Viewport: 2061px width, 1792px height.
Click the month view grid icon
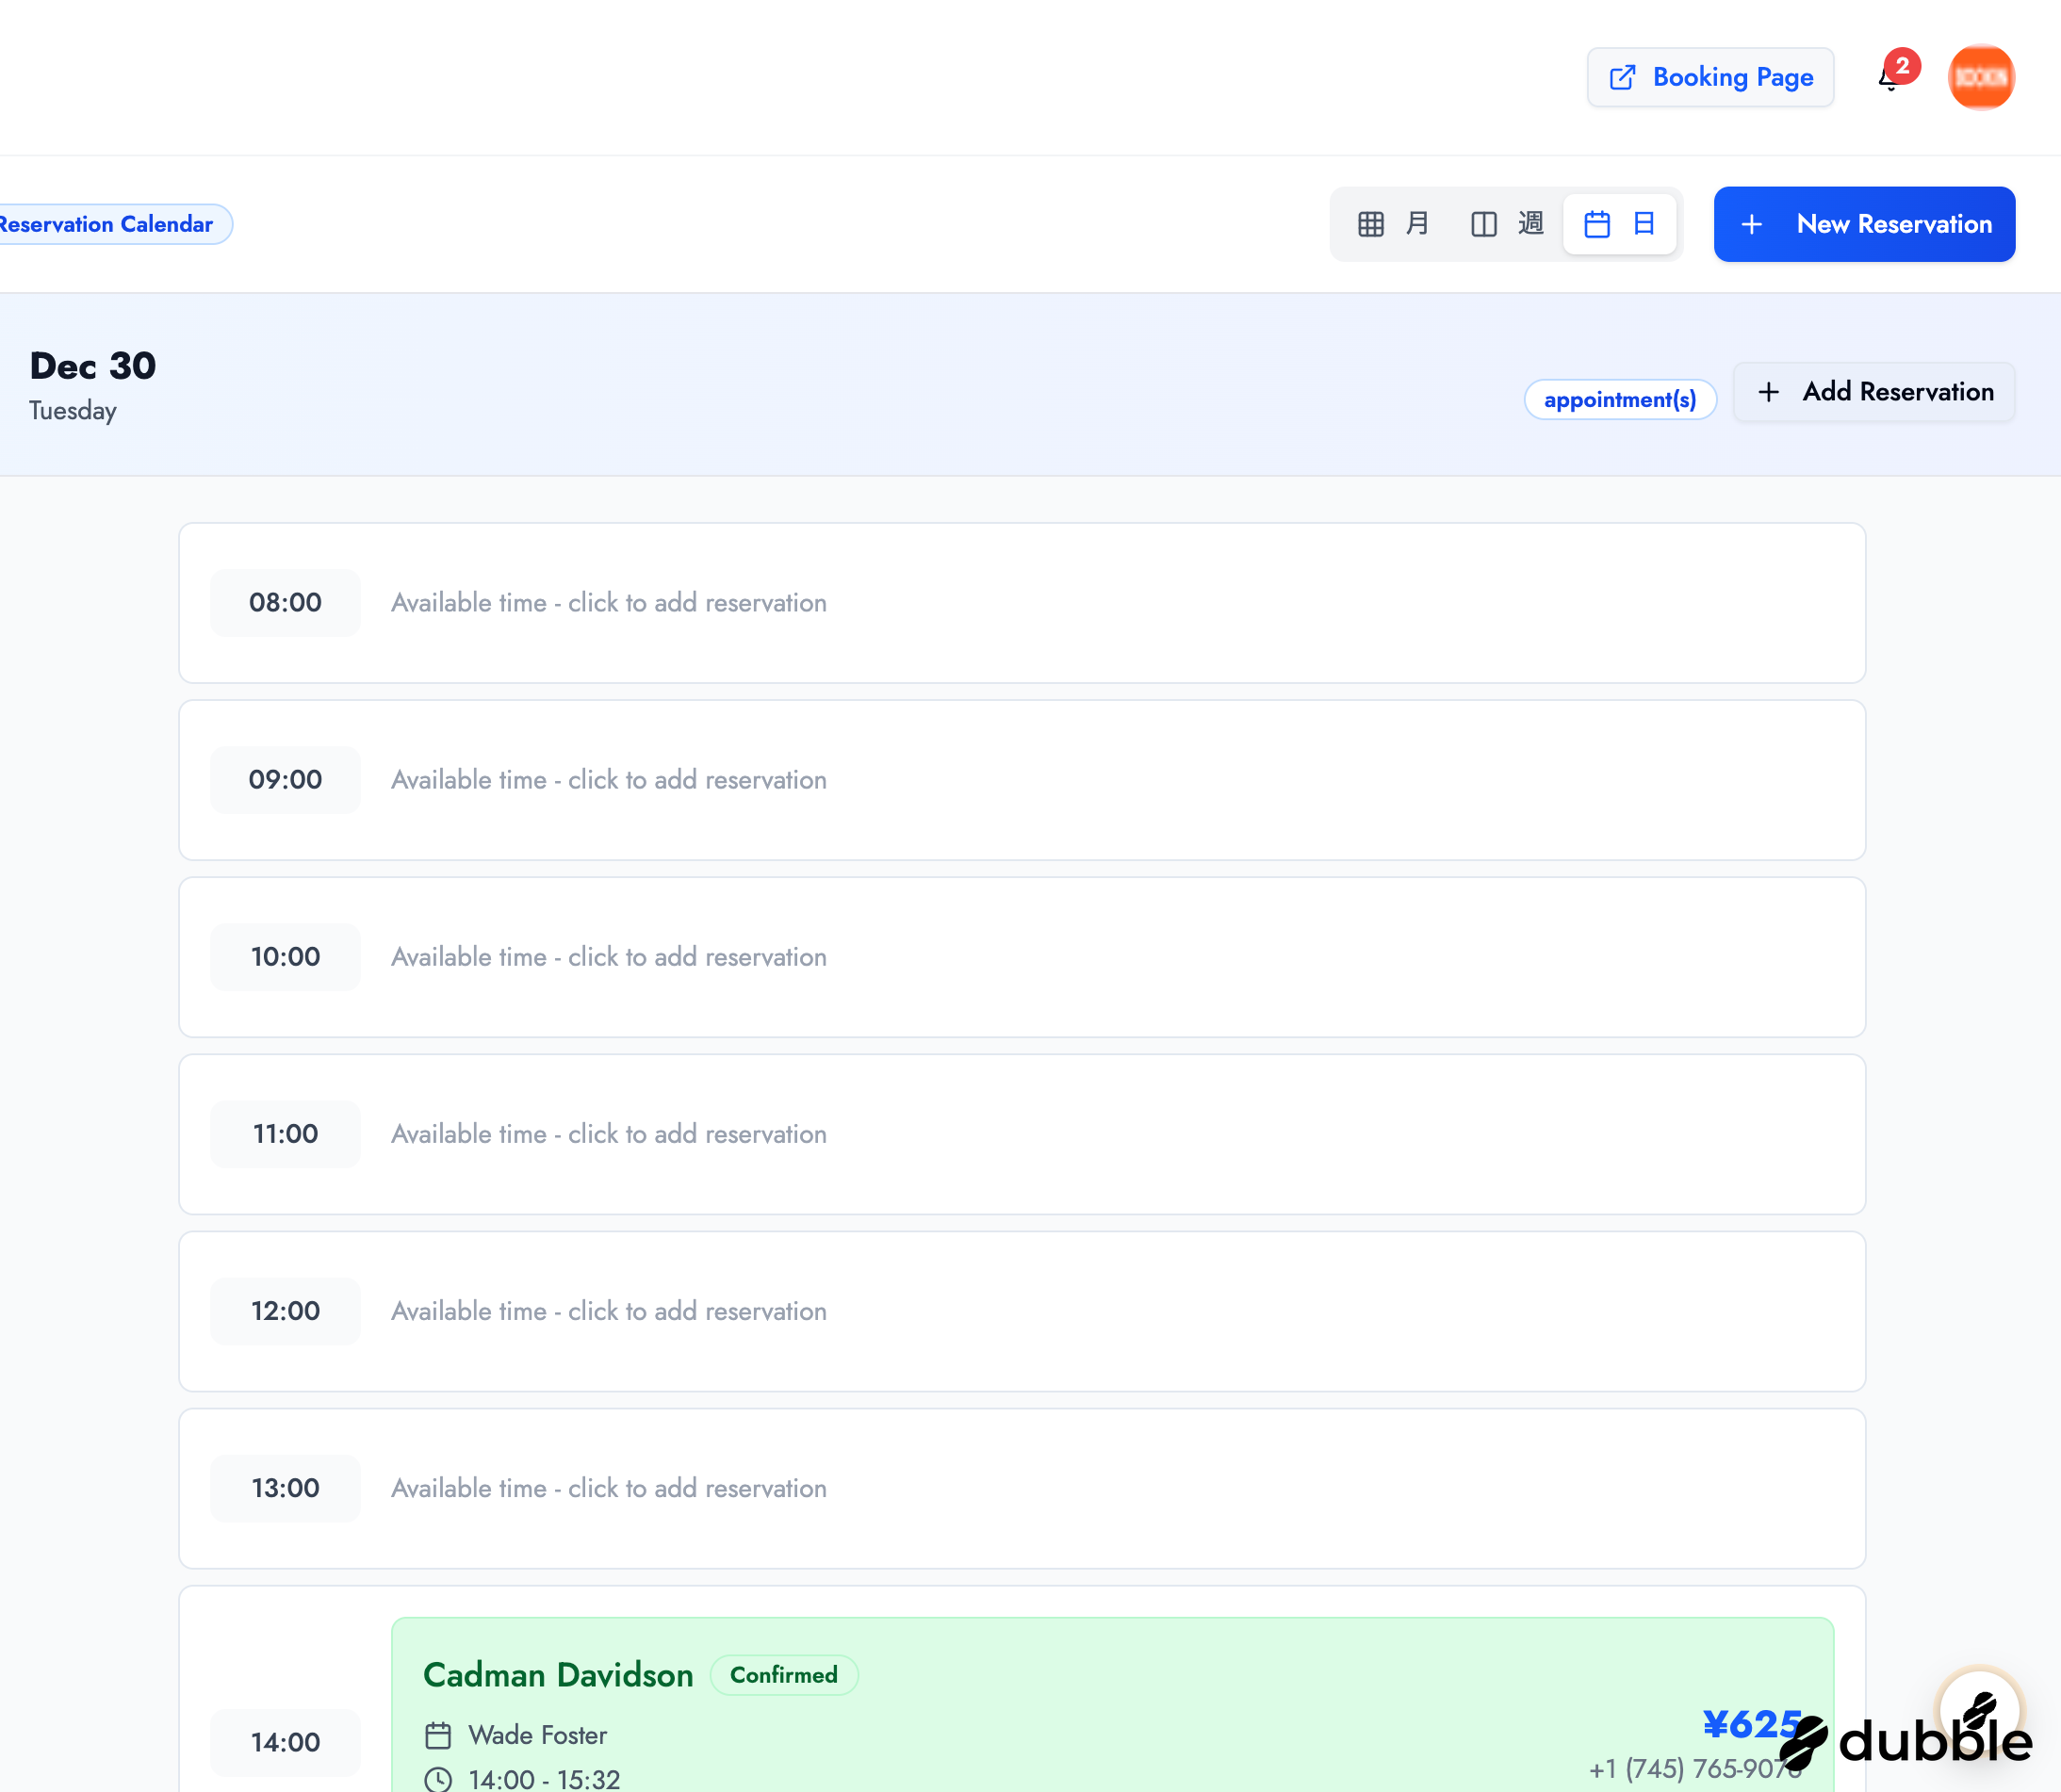click(x=1371, y=224)
